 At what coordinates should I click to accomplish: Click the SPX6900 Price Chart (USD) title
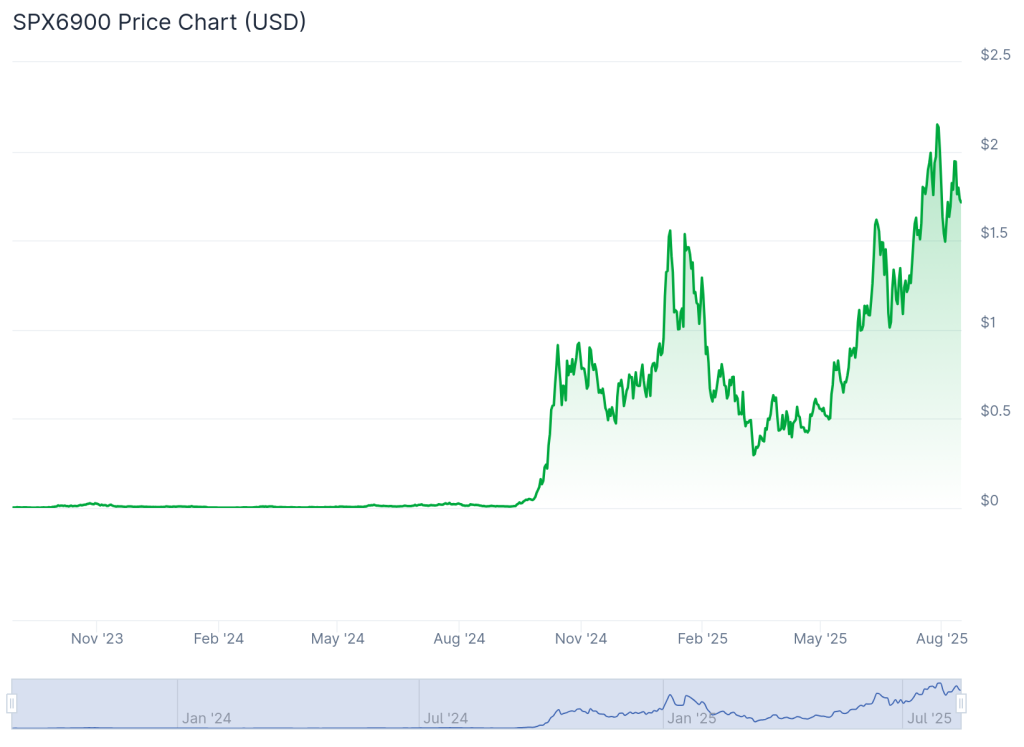pos(159,22)
